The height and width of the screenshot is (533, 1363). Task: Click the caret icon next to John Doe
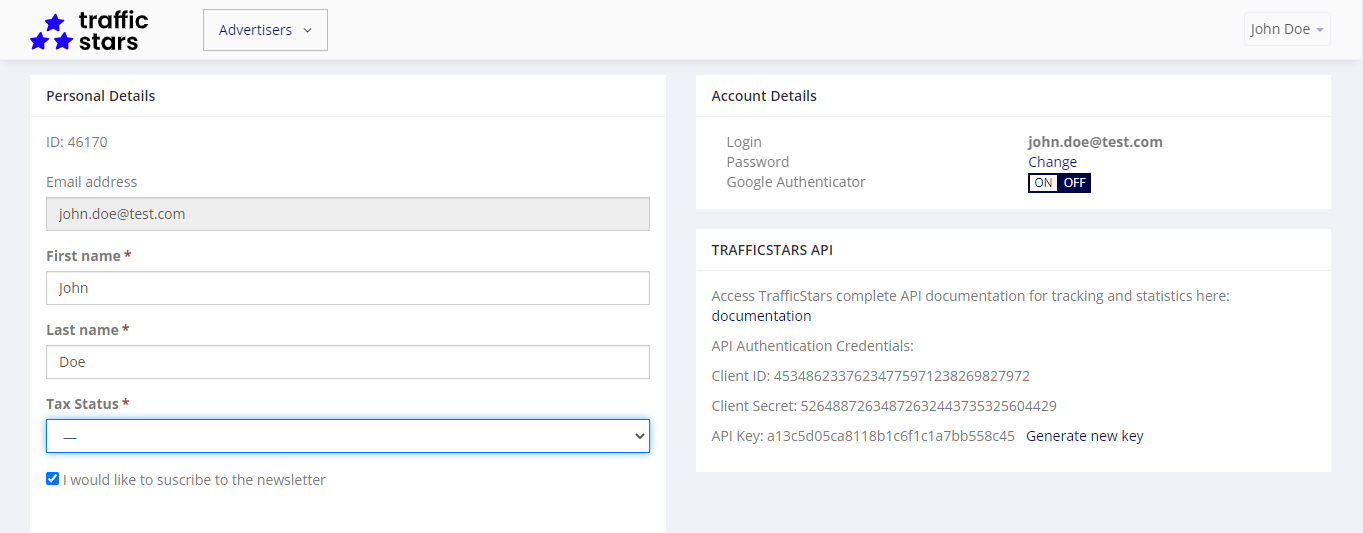pos(1320,30)
